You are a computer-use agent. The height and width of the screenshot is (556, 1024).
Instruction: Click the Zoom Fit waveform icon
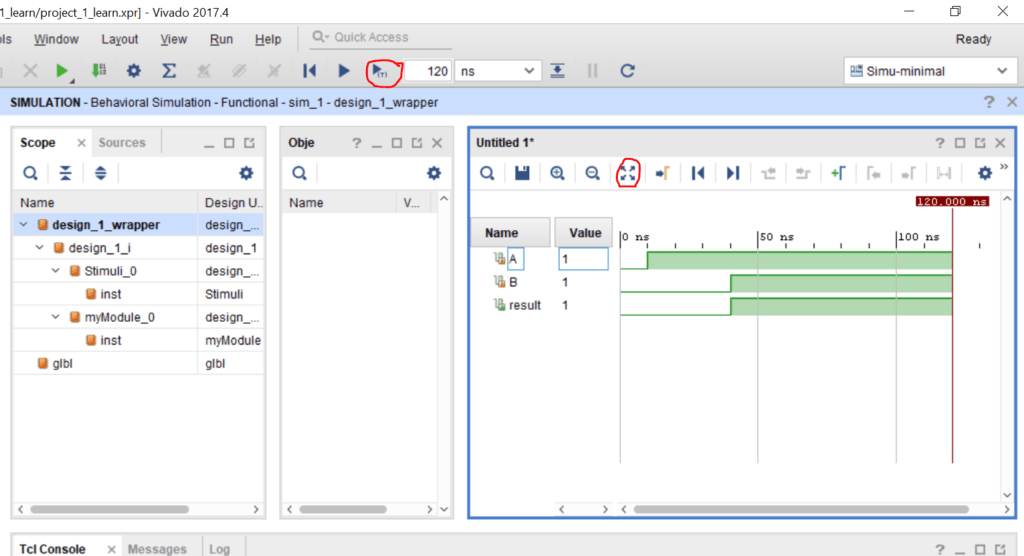[628, 173]
